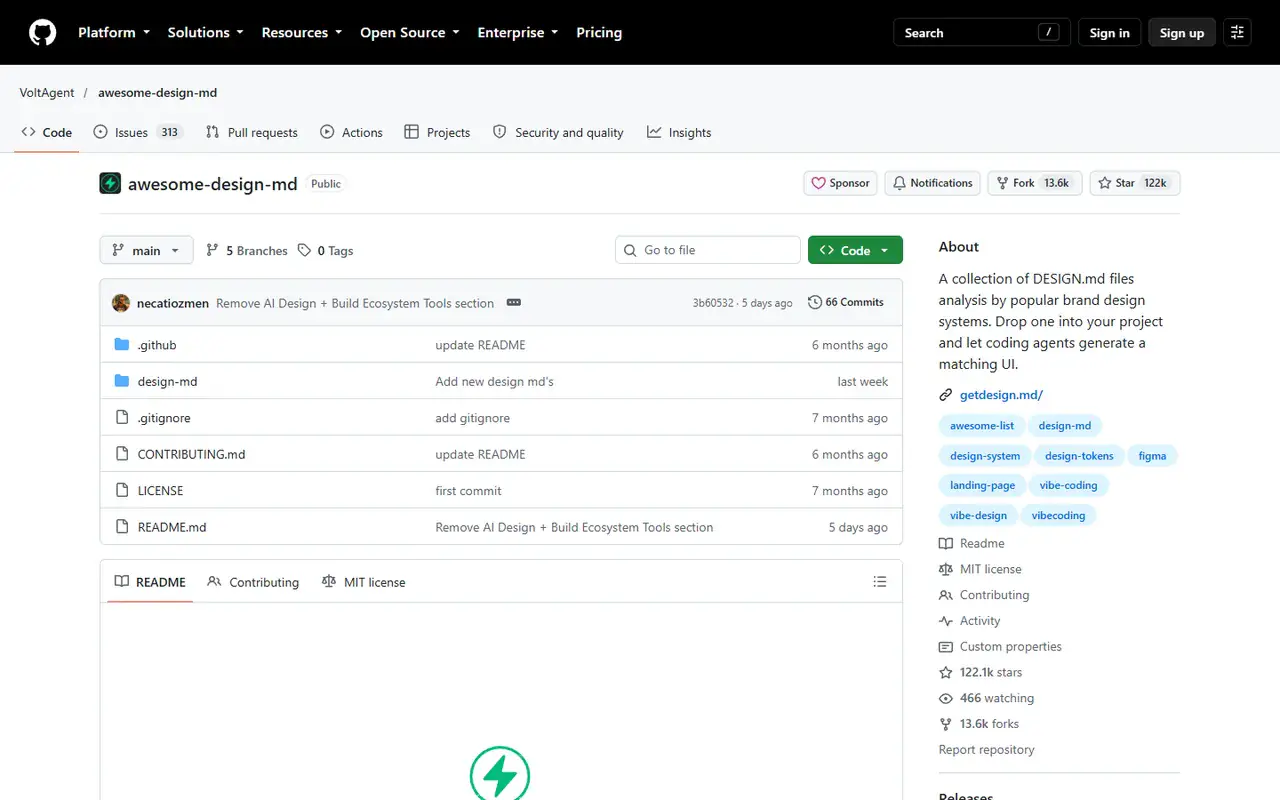Open the LICENSE file
The image size is (1280, 800).
click(x=160, y=491)
